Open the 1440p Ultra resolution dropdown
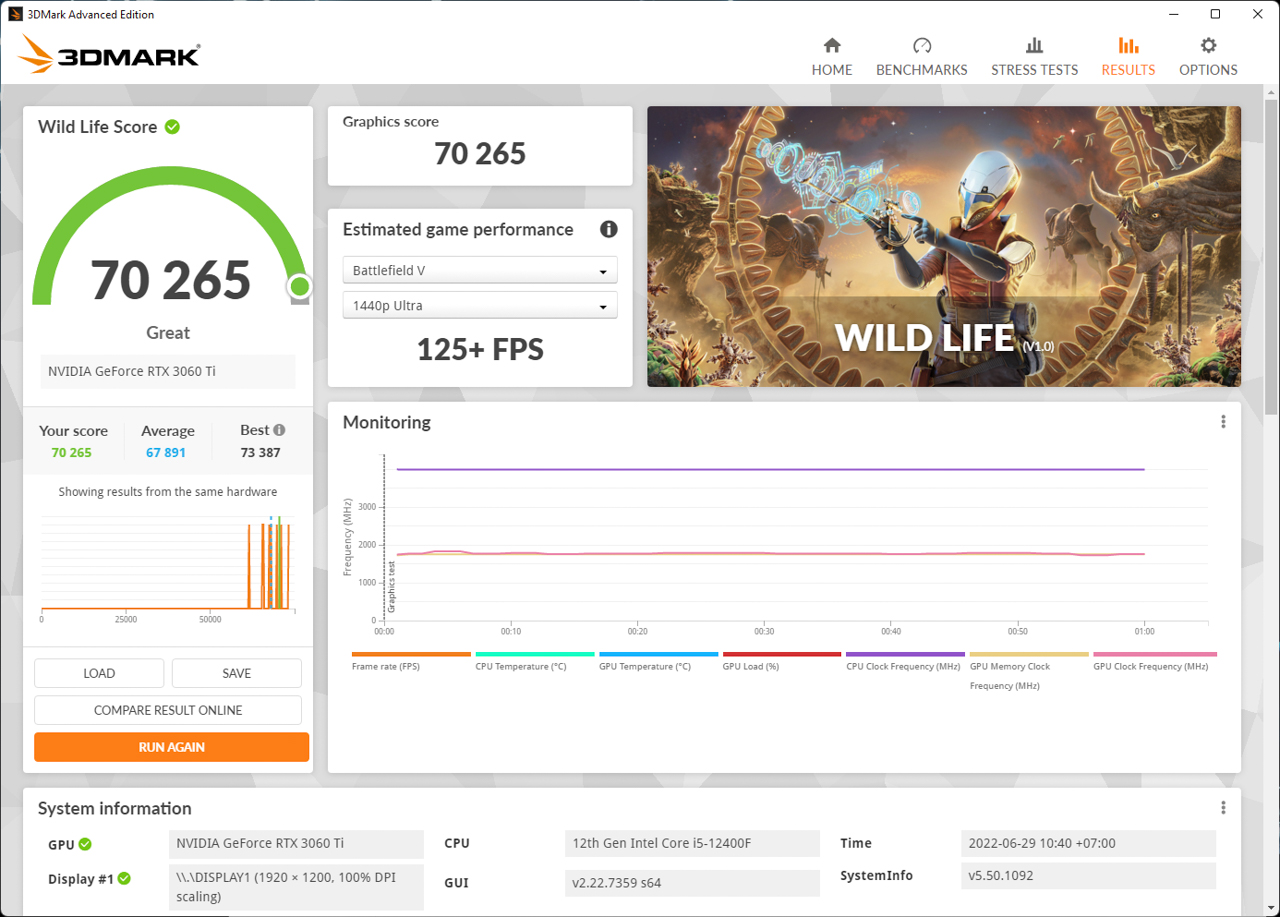Image resolution: width=1280 pixels, height=917 pixels. pos(480,305)
